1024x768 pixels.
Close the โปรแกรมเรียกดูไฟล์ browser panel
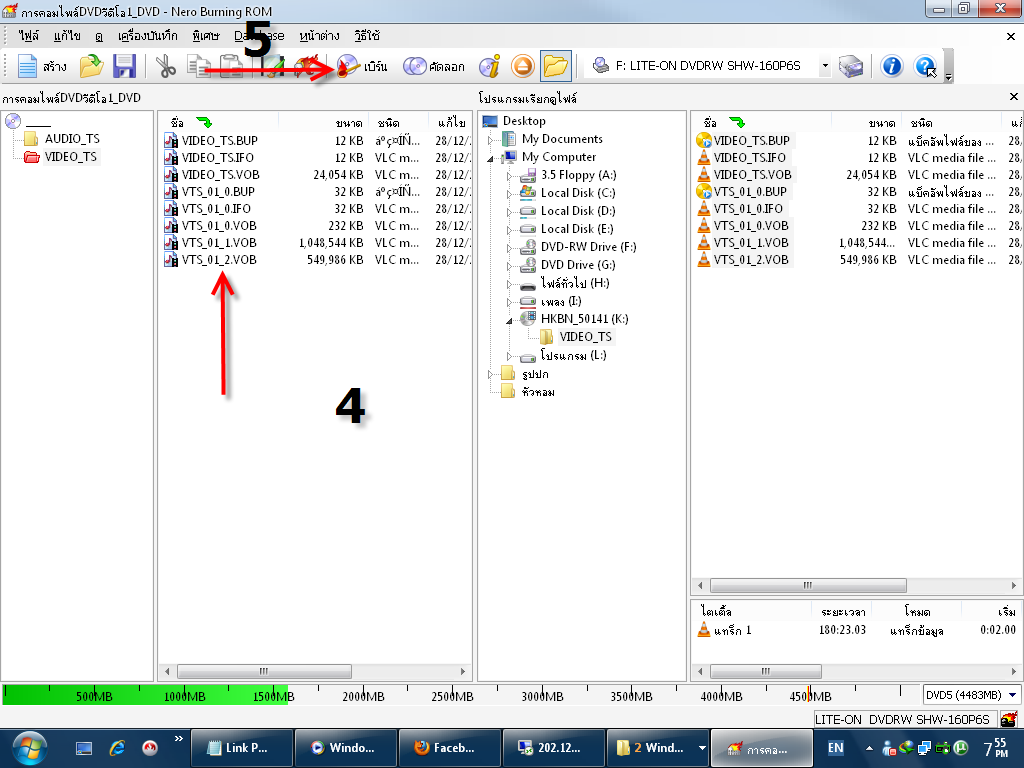[1014, 97]
